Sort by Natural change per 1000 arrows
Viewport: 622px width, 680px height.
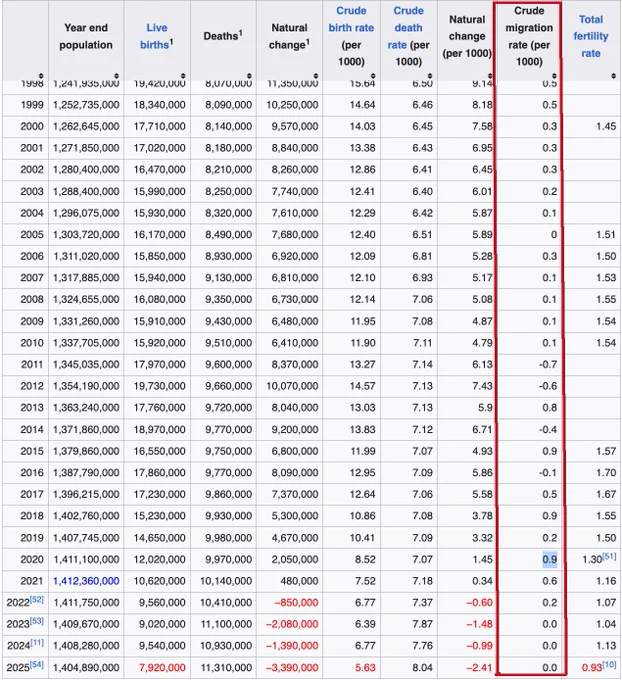[x=490, y=76]
